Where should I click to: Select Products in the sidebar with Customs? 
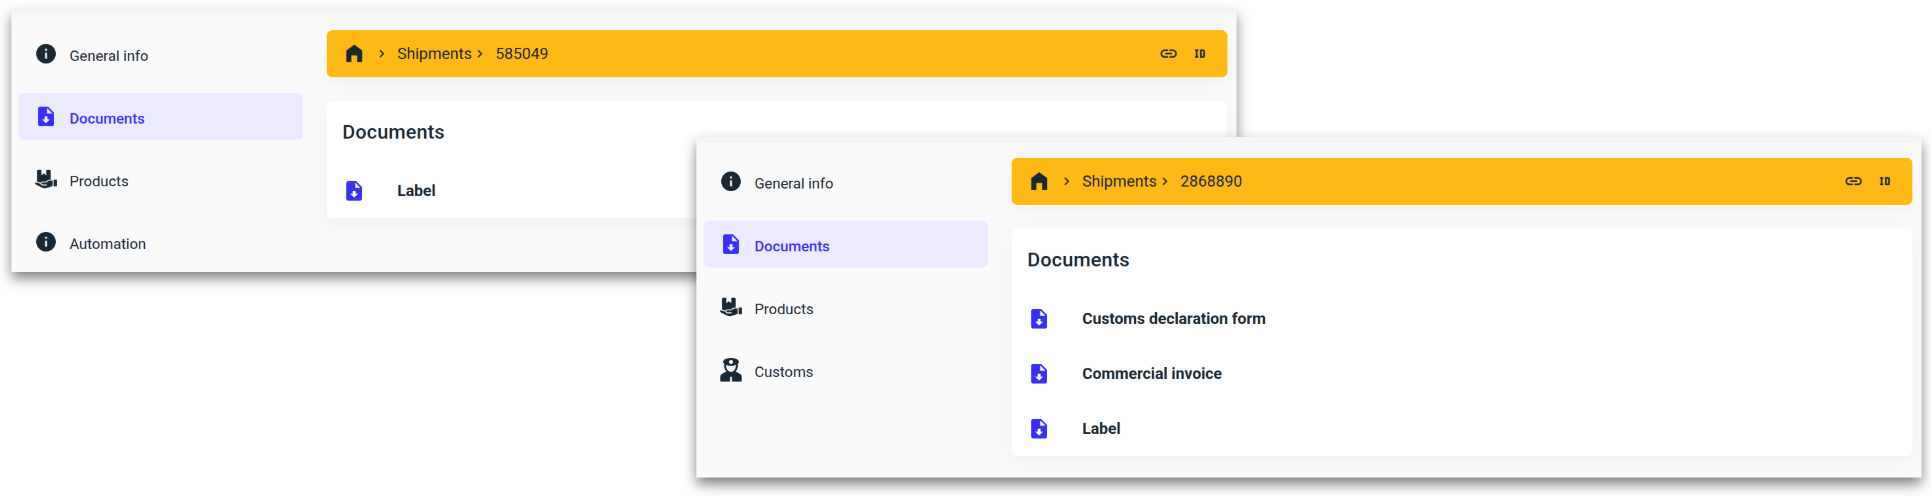click(x=783, y=309)
